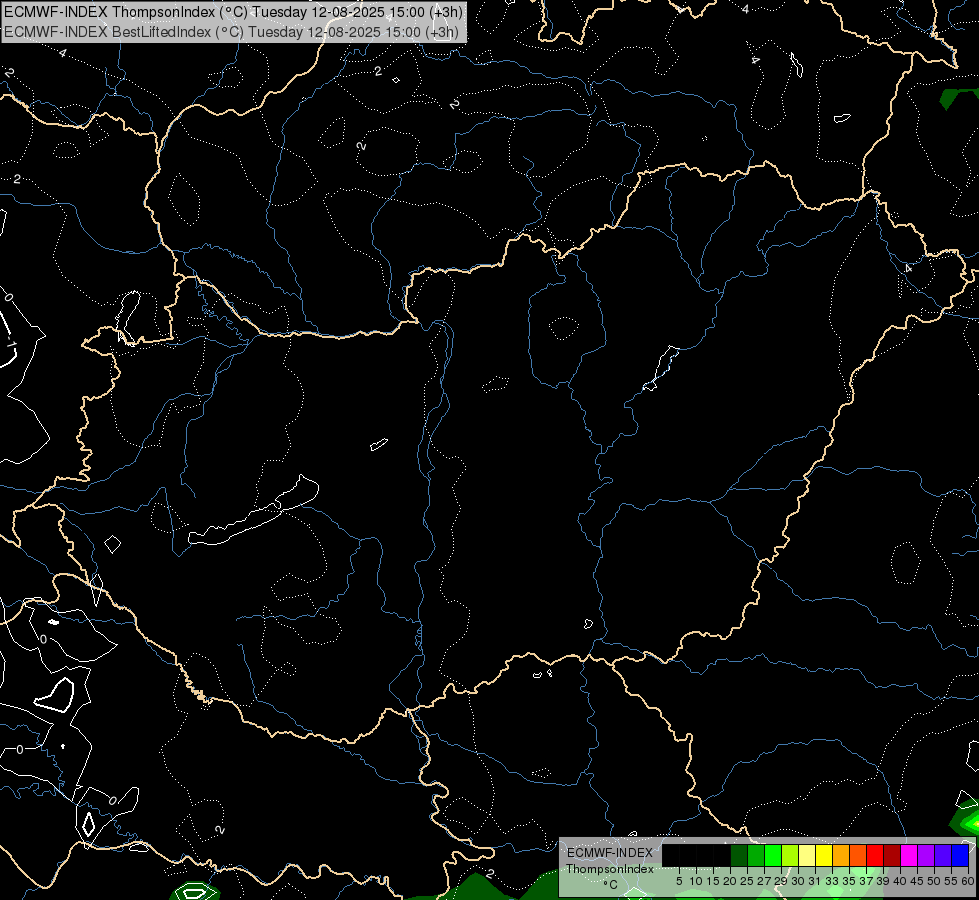Select the ThompsonIndex title line in the header
The image size is (979, 900).
pyautogui.click(x=233, y=12)
